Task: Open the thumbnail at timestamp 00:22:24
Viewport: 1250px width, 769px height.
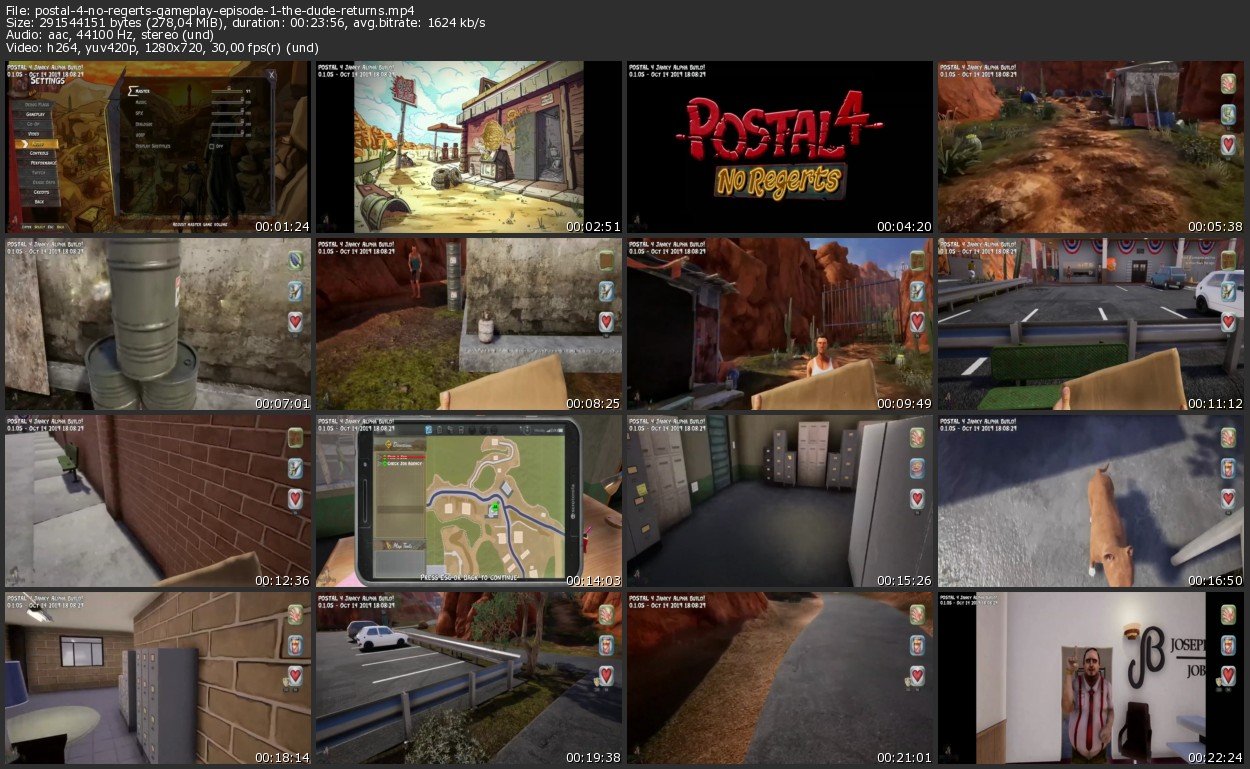Action: click(1090, 677)
